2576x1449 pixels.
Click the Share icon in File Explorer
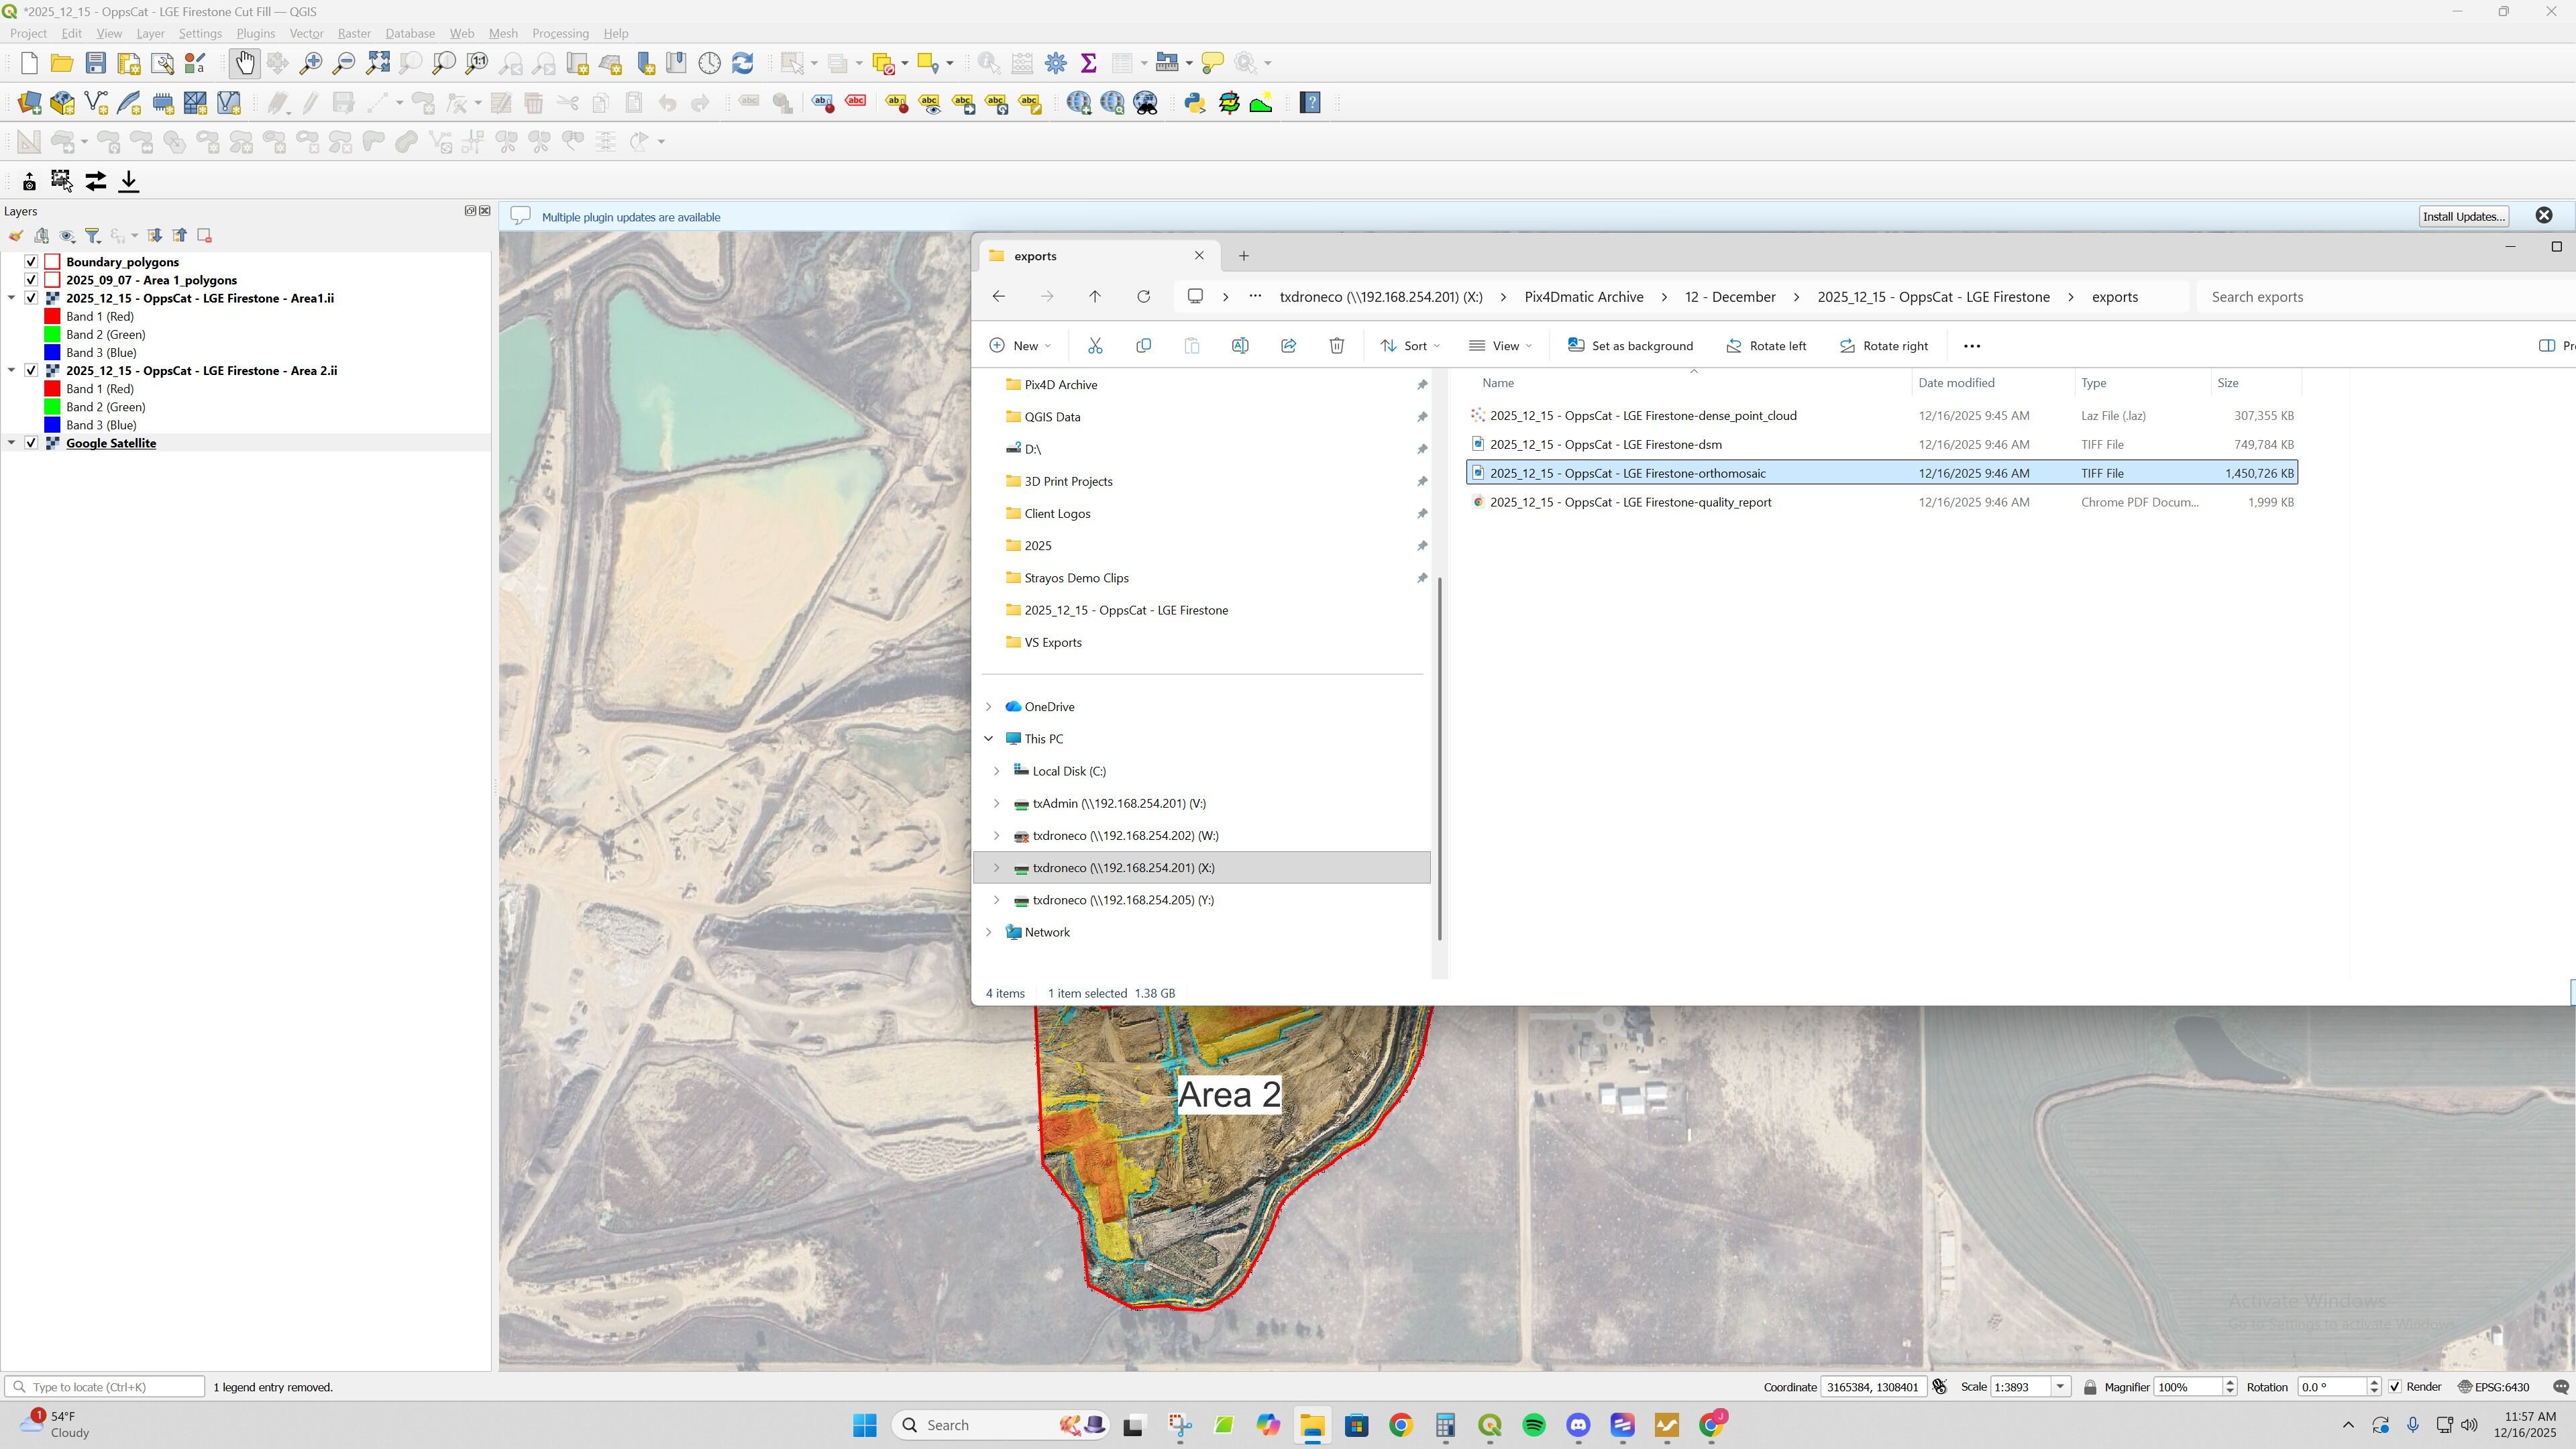click(x=1289, y=346)
